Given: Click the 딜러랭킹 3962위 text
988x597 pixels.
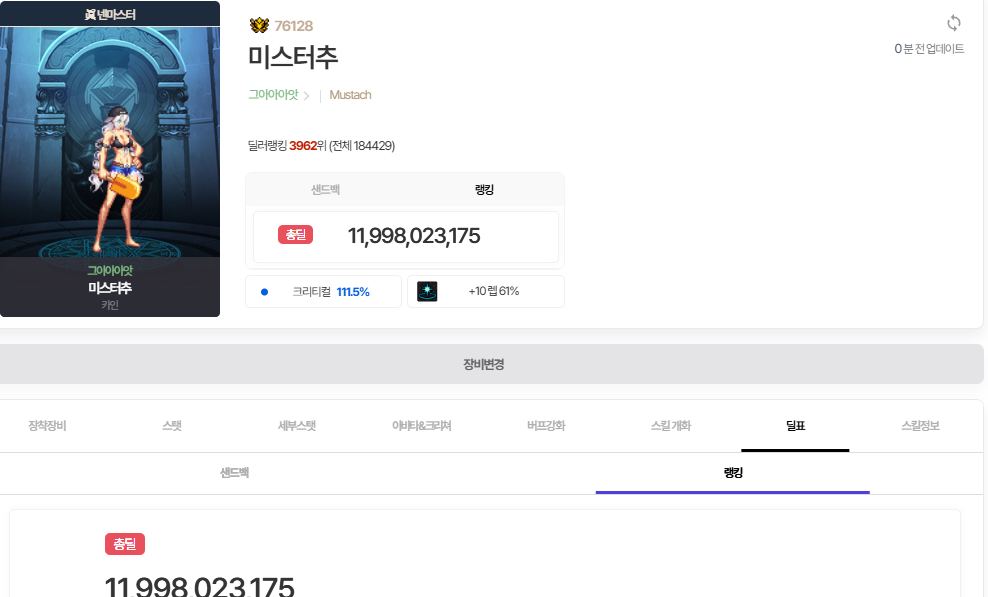Looking at the screenshot, I should tap(287, 146).
